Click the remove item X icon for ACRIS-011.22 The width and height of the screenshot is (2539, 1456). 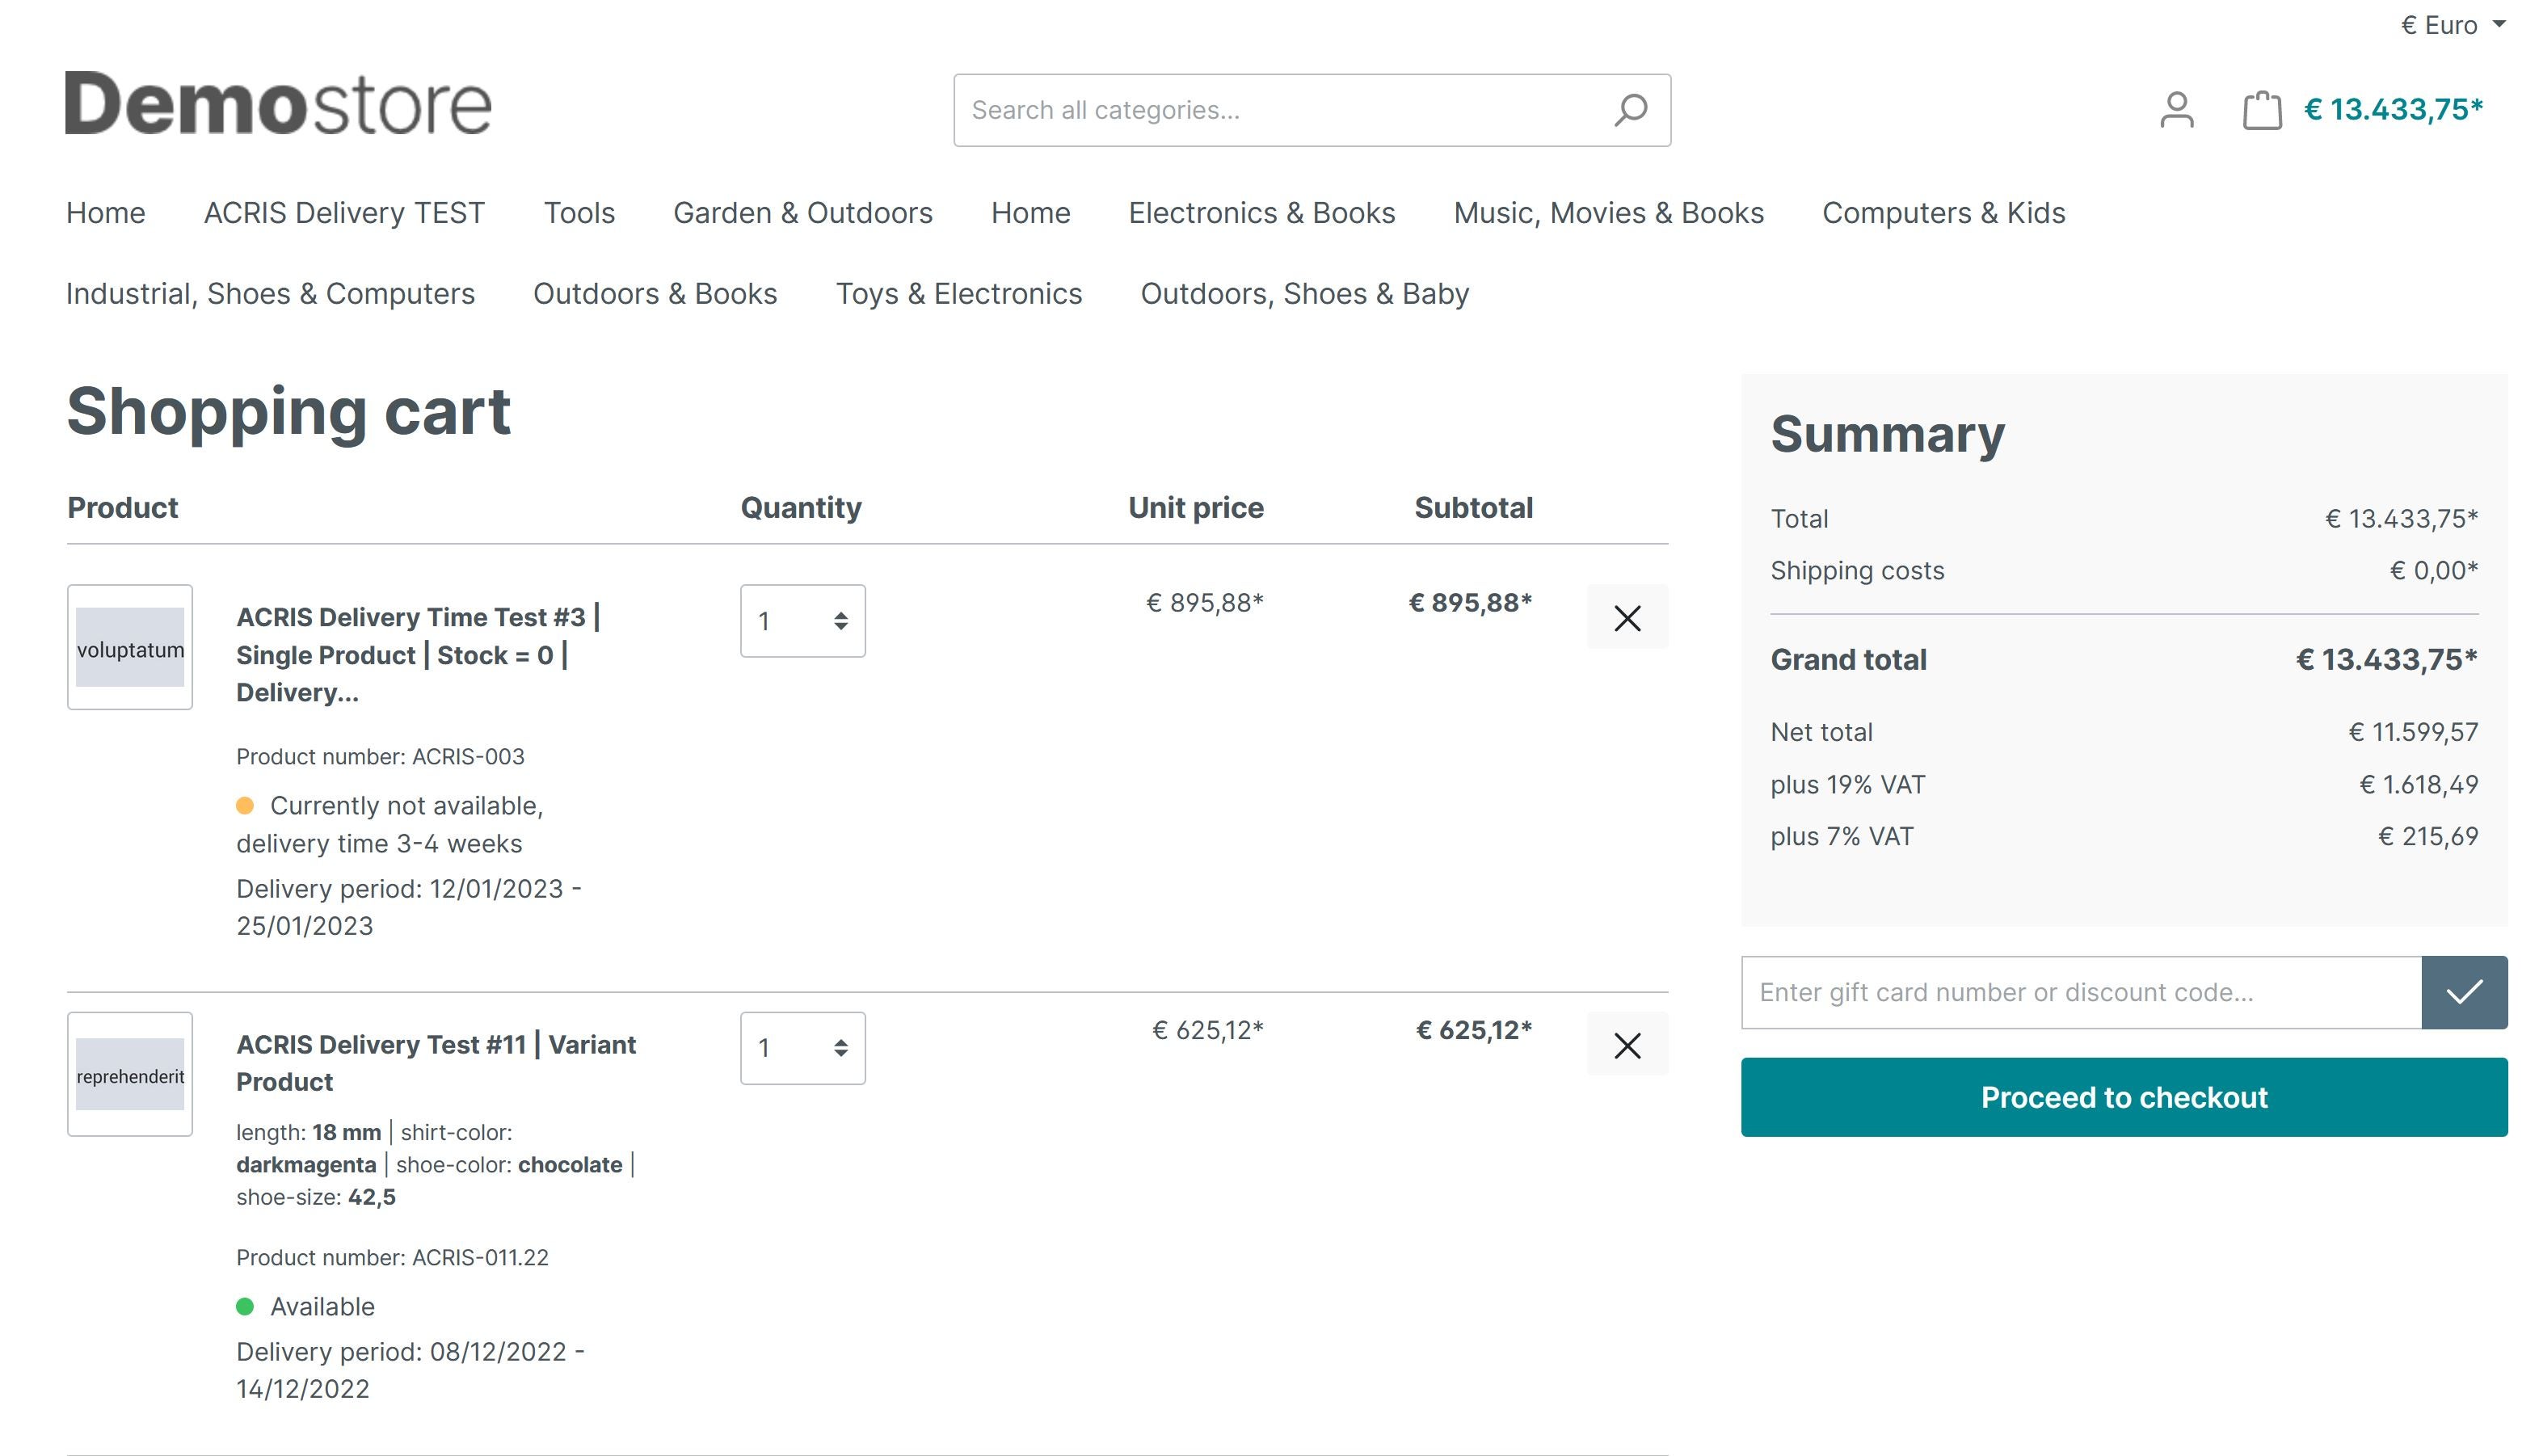pyautogui.click(x=1627, y=1046)
